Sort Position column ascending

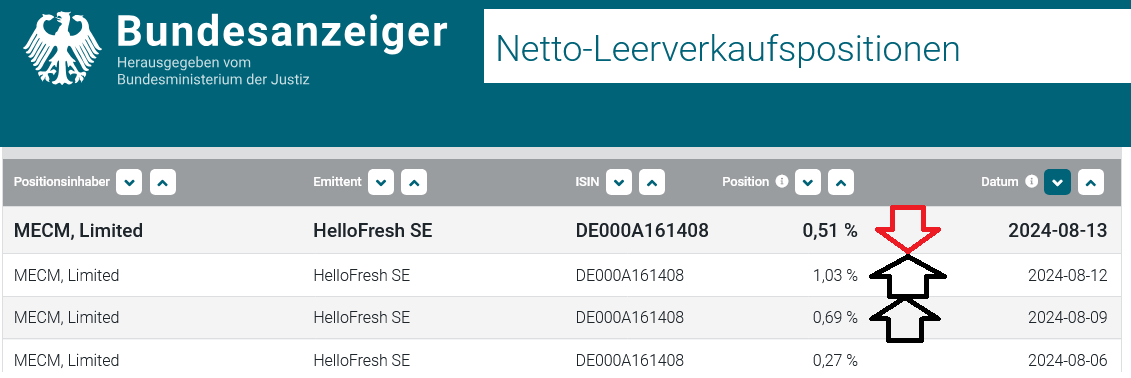tap(841, 183)
